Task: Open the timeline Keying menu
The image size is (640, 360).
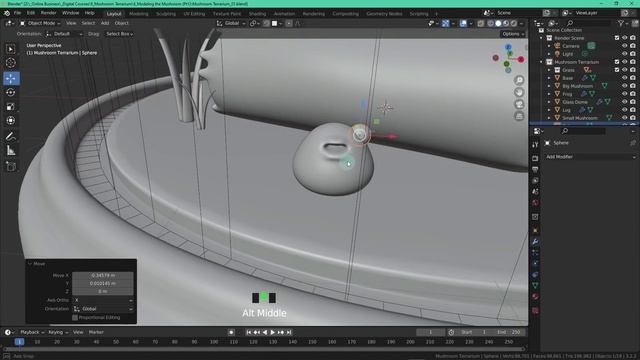Action: coord(58,332)
